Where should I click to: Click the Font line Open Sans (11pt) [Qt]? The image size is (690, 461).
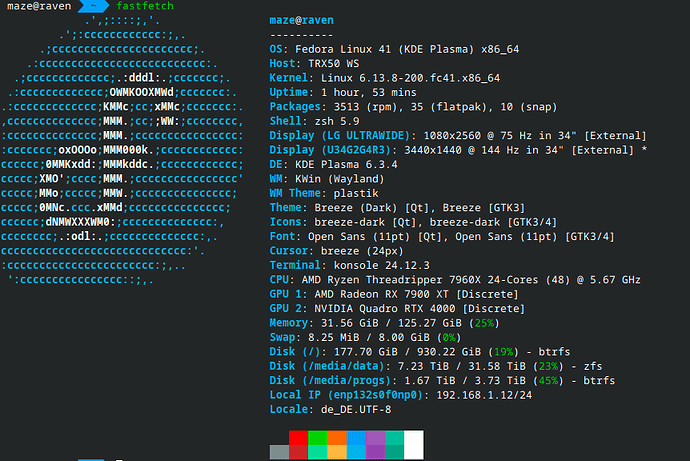tap(442, 237)
